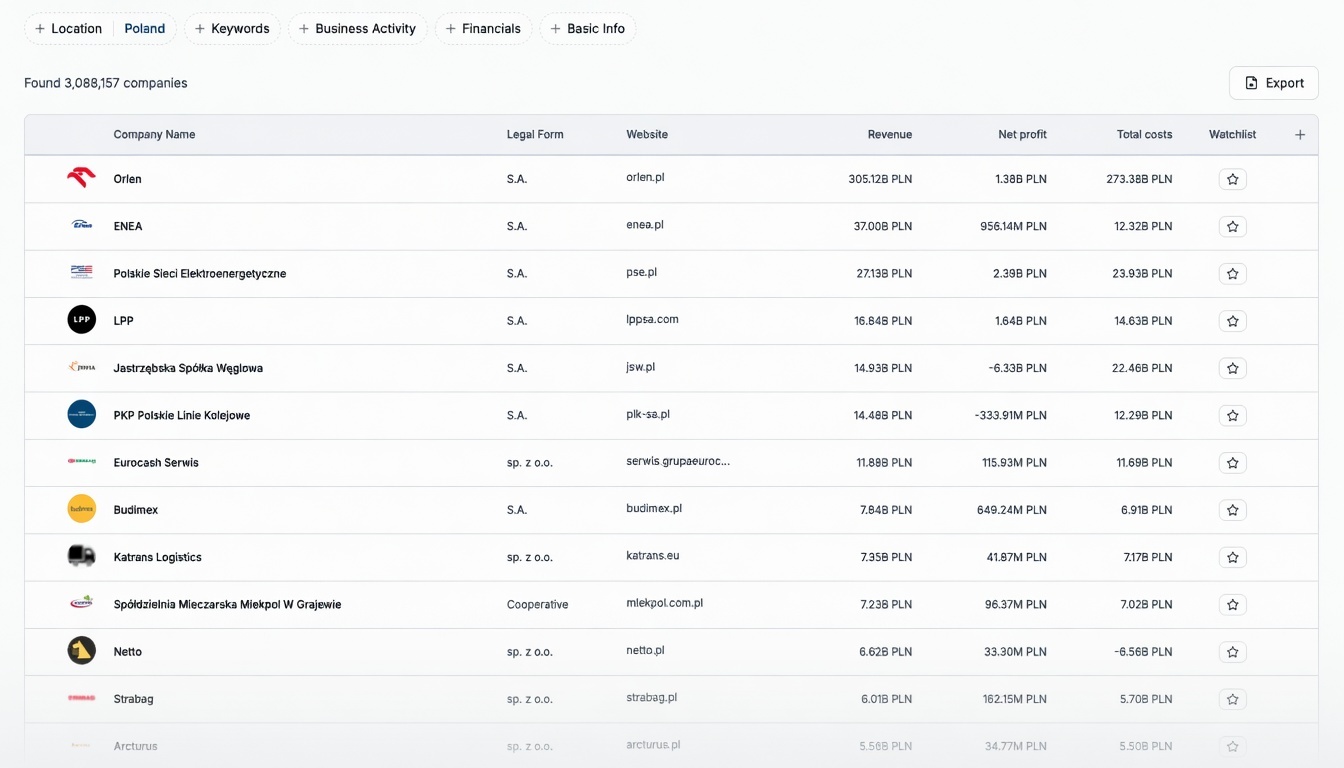Open the Basic Info filter
This screenshot has height=768, width=1344.
pos(588,29)
